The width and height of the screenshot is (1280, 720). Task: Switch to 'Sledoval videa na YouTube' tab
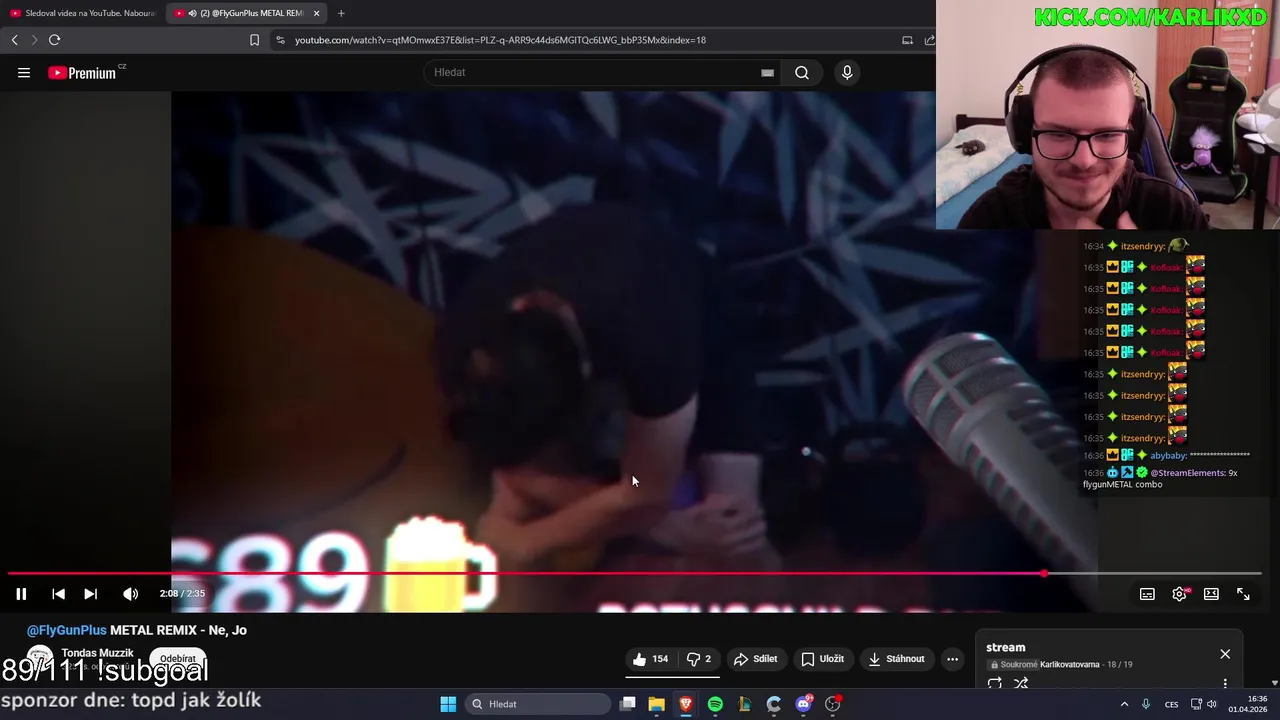pyautogui.click(x=82, y=13)
